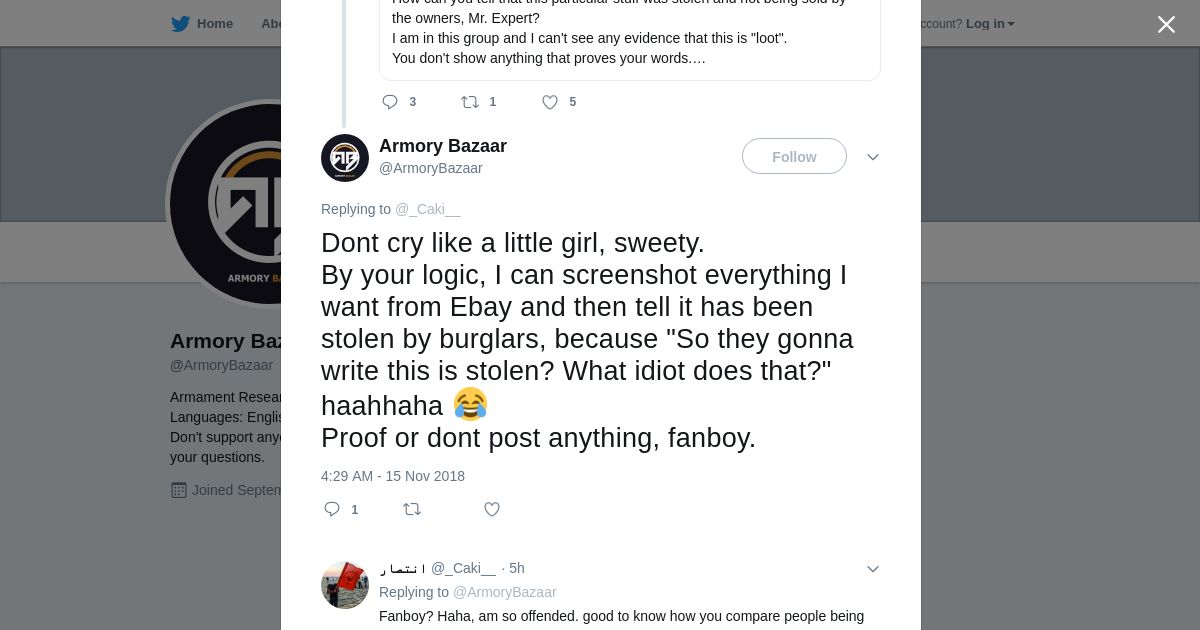
Task: Close the tweet overlay with the X
Action: 1166,24
